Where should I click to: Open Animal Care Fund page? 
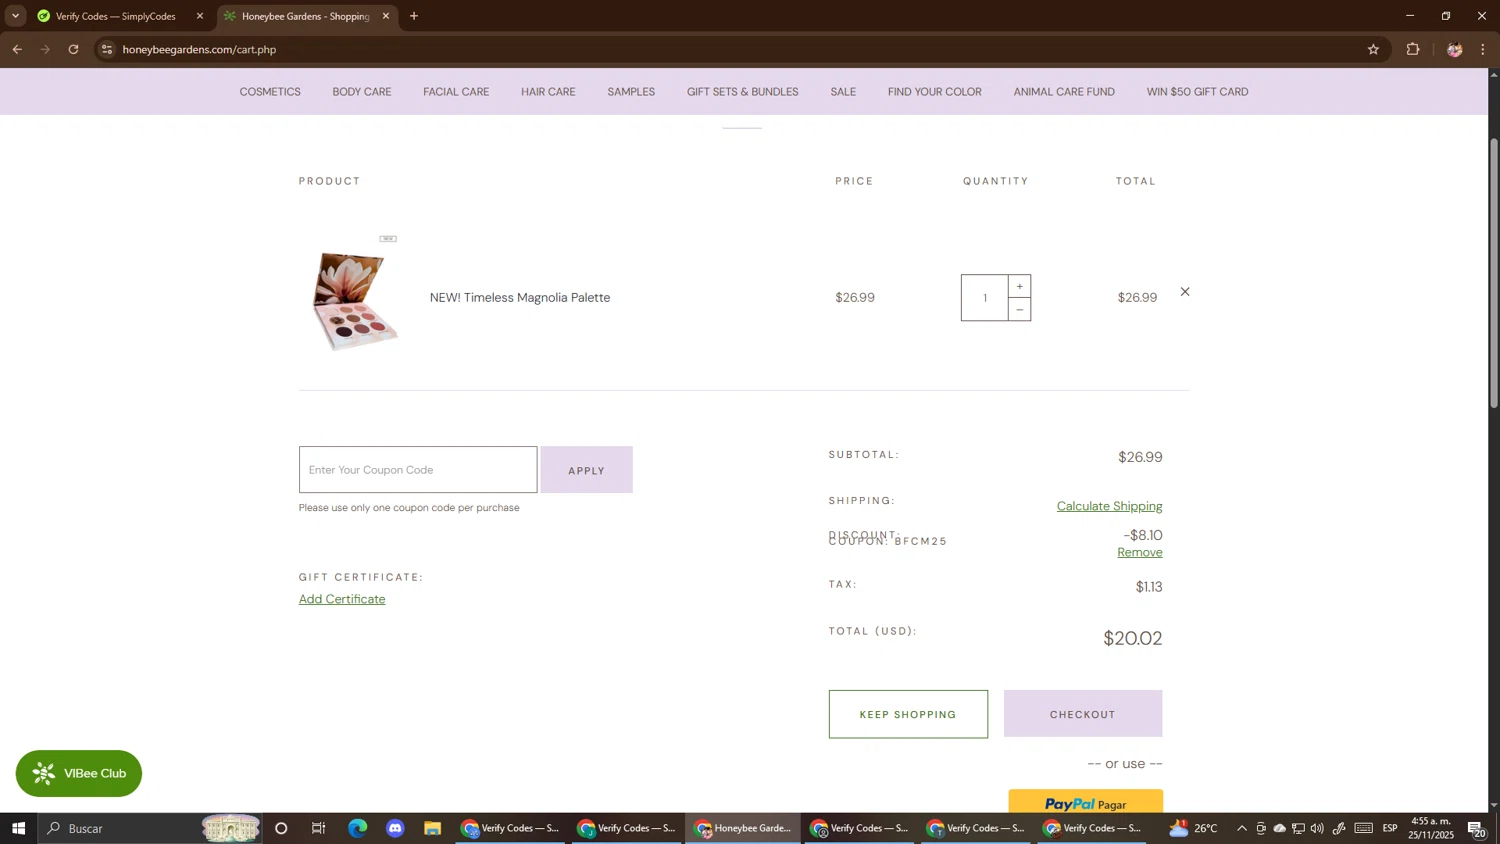[1064, 92]
